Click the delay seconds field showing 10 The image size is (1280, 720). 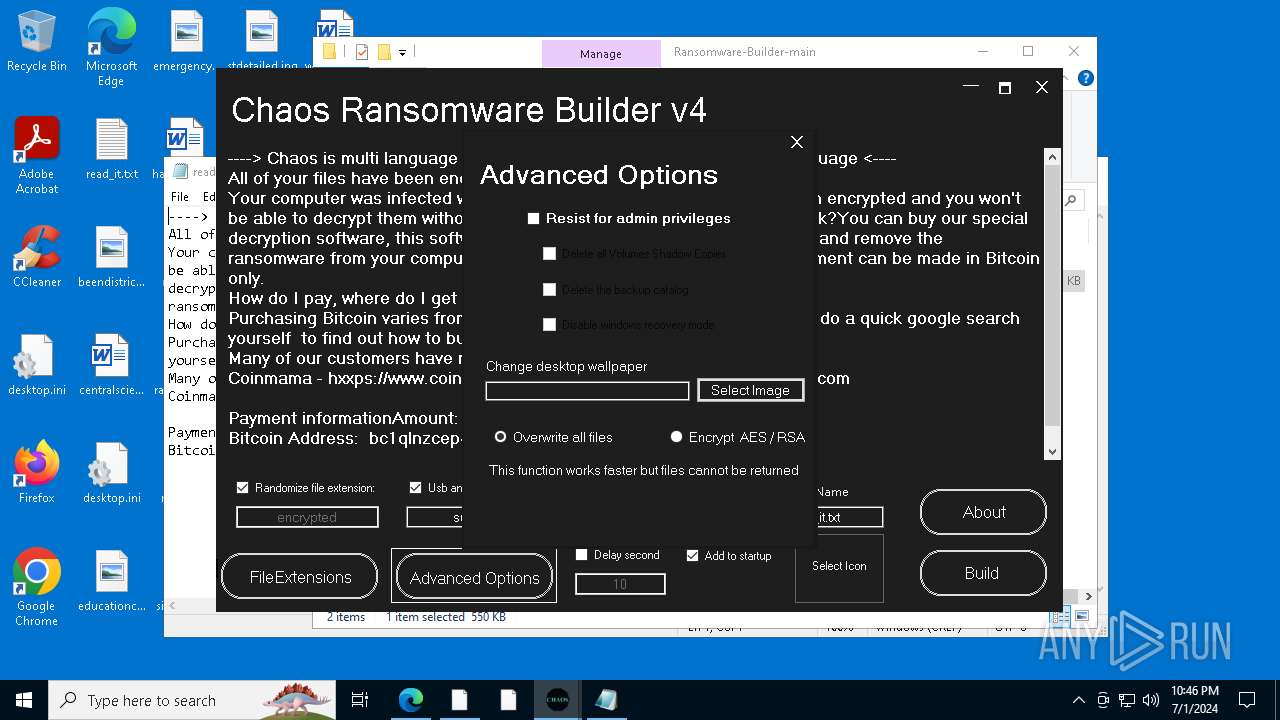click(620, 584)
